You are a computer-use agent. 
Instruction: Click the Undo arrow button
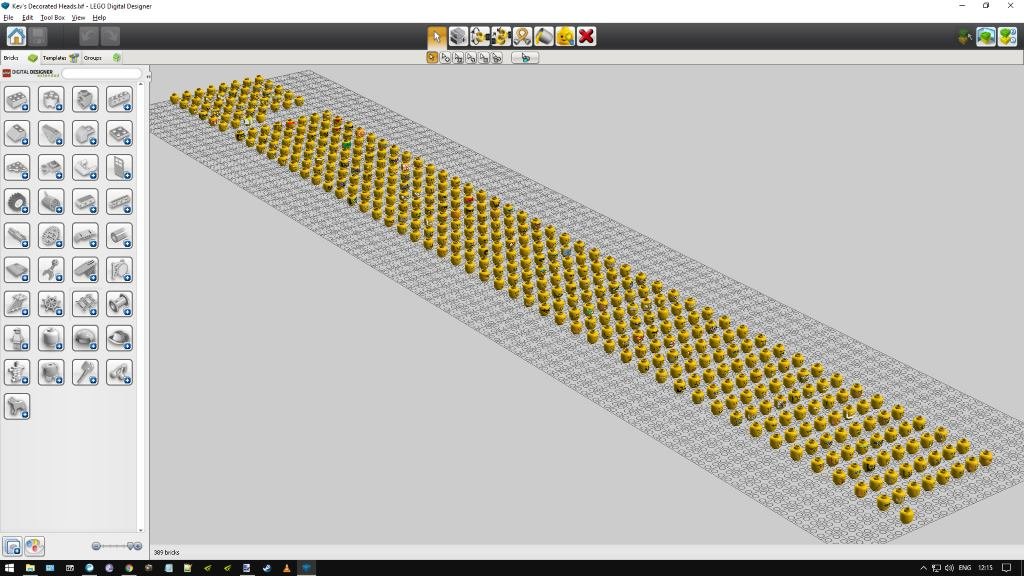tap(88, 37)
